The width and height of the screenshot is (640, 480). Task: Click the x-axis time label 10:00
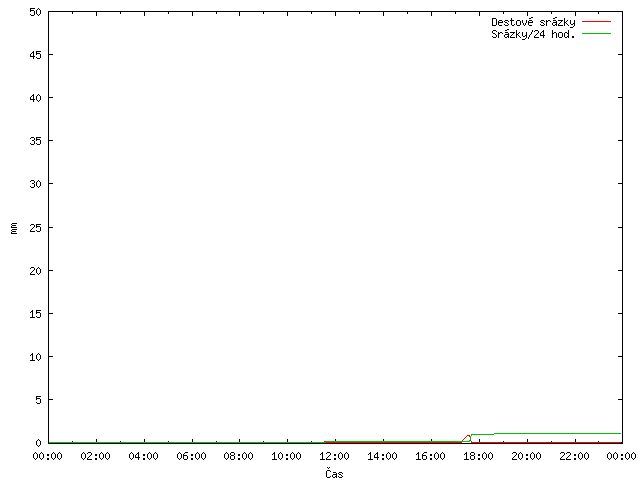pos(287,456)
